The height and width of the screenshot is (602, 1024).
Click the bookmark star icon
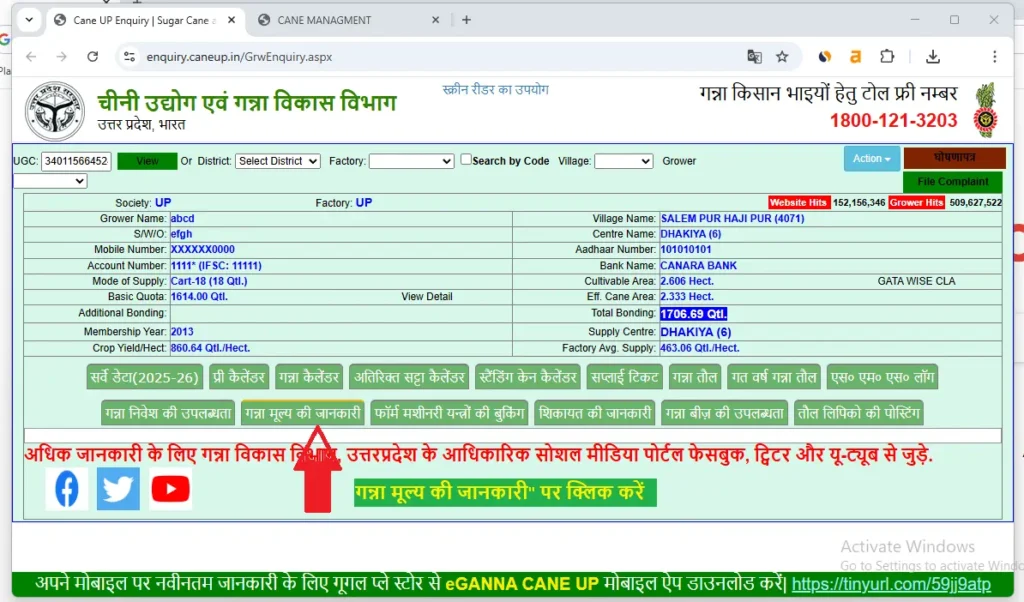[782, 58]
